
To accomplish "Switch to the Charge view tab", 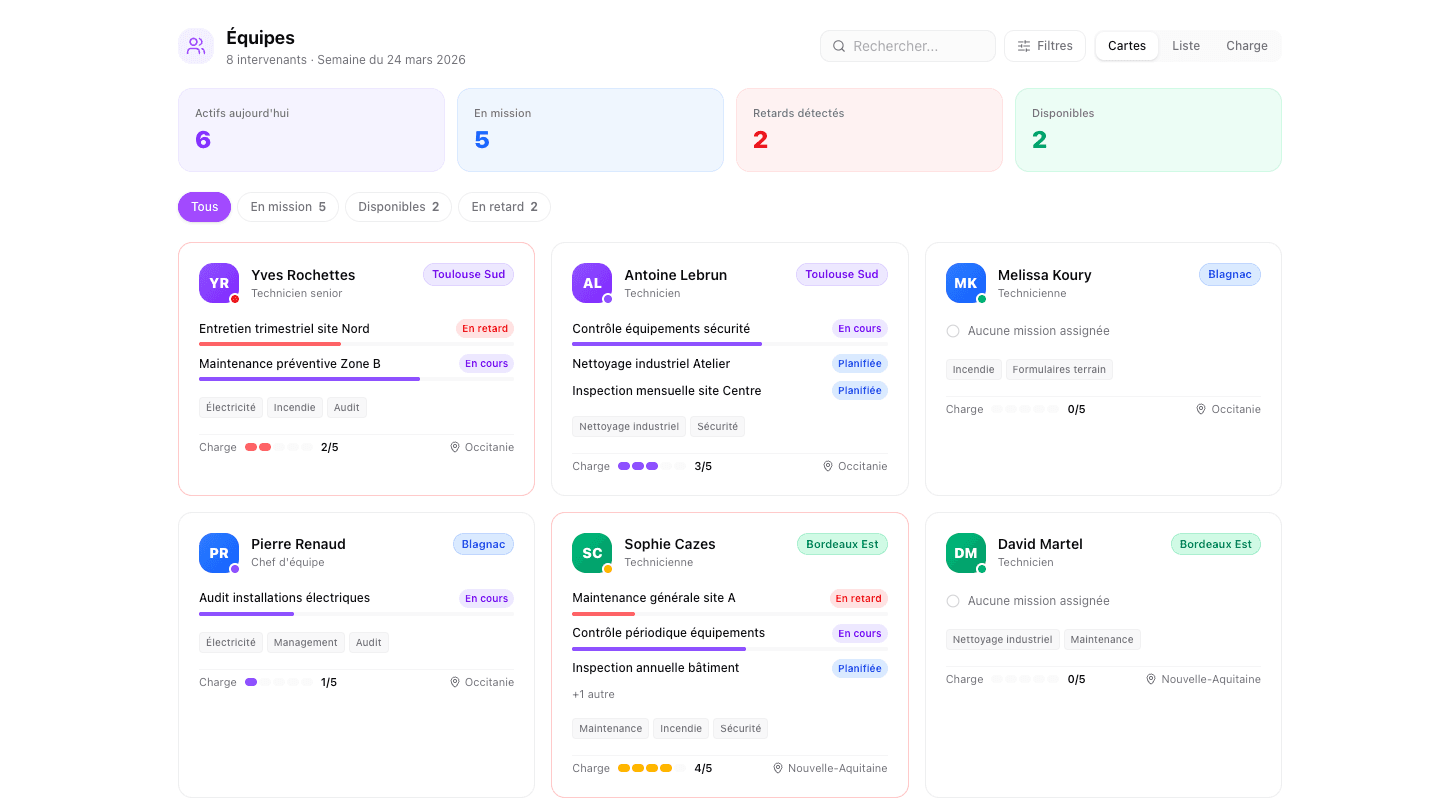I will coord(1246,46).
